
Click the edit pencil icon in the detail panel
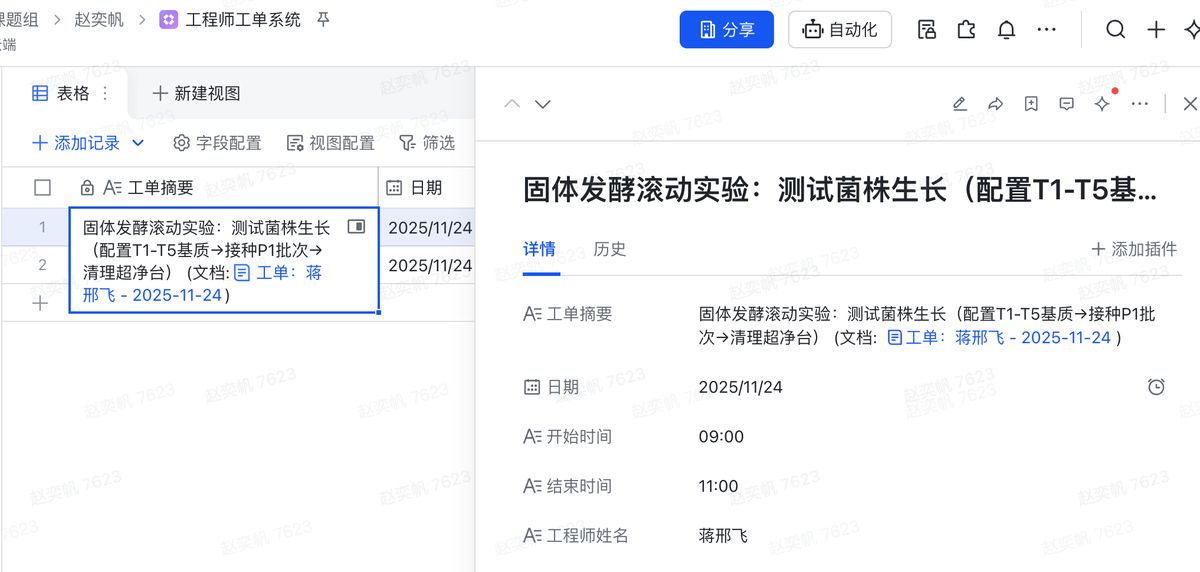point(959,104)
